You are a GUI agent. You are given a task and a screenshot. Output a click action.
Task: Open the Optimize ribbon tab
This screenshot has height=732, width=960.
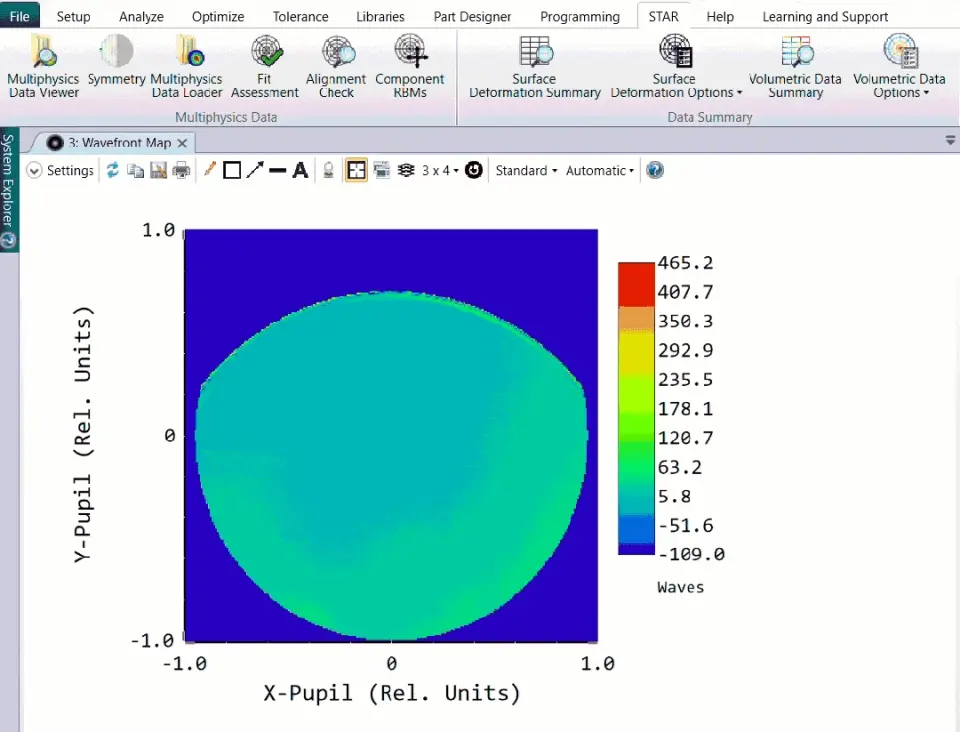tap(218, 17)
